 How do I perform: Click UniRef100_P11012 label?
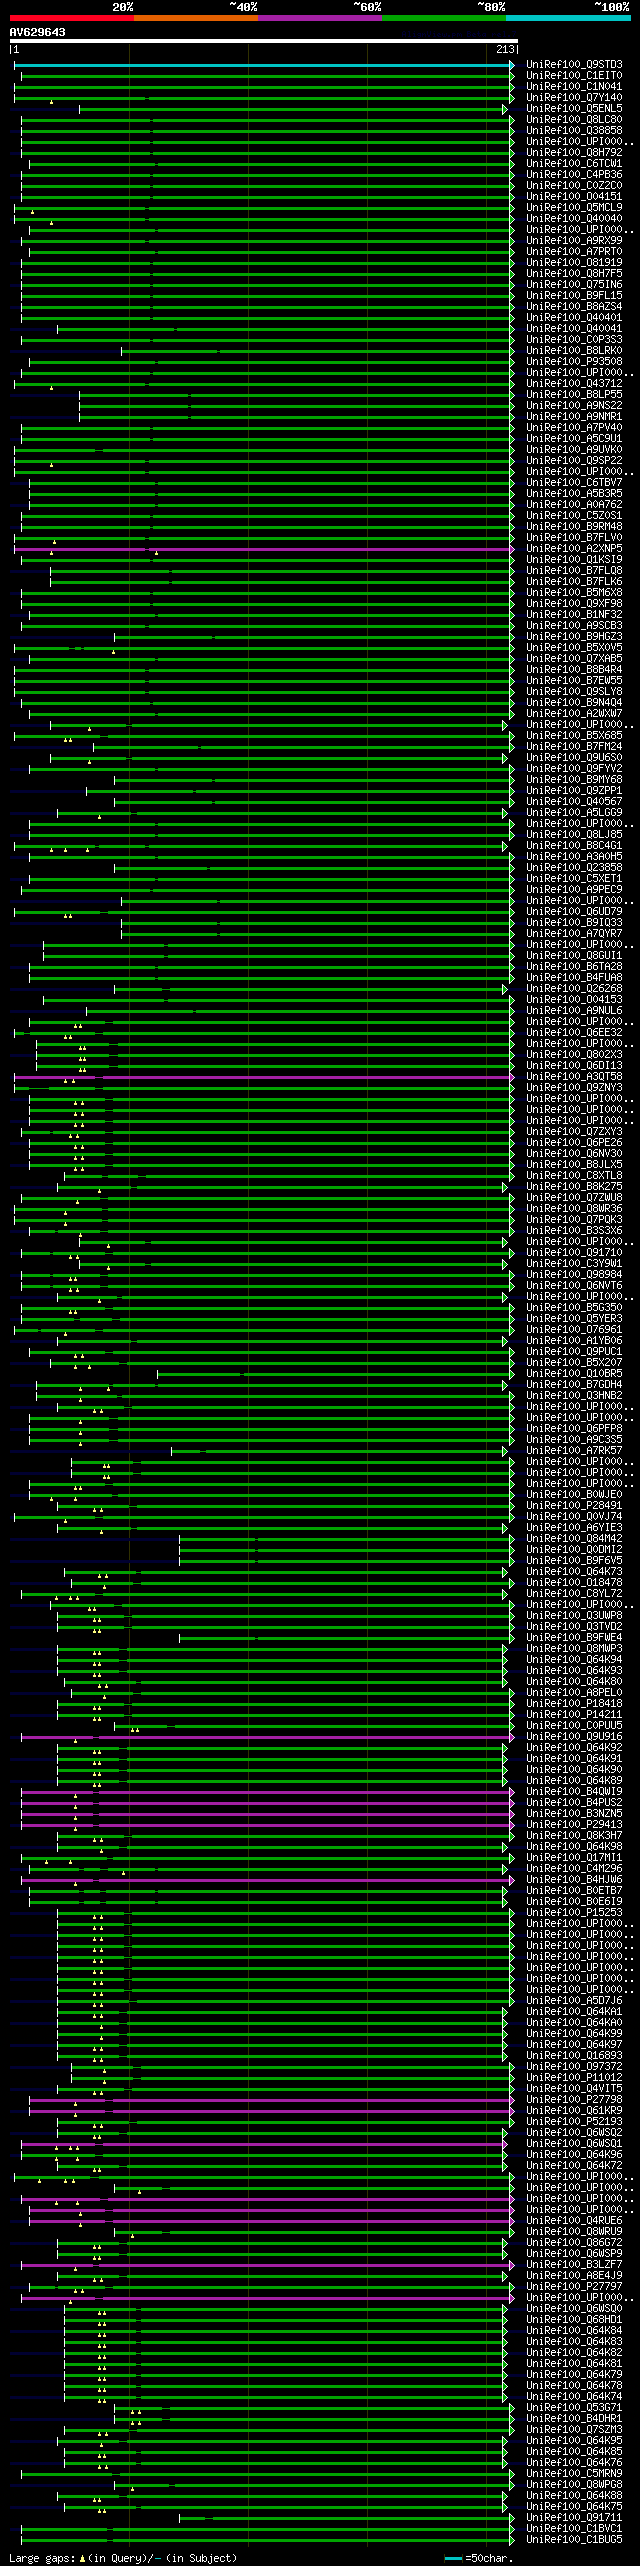click(574, 2077)
